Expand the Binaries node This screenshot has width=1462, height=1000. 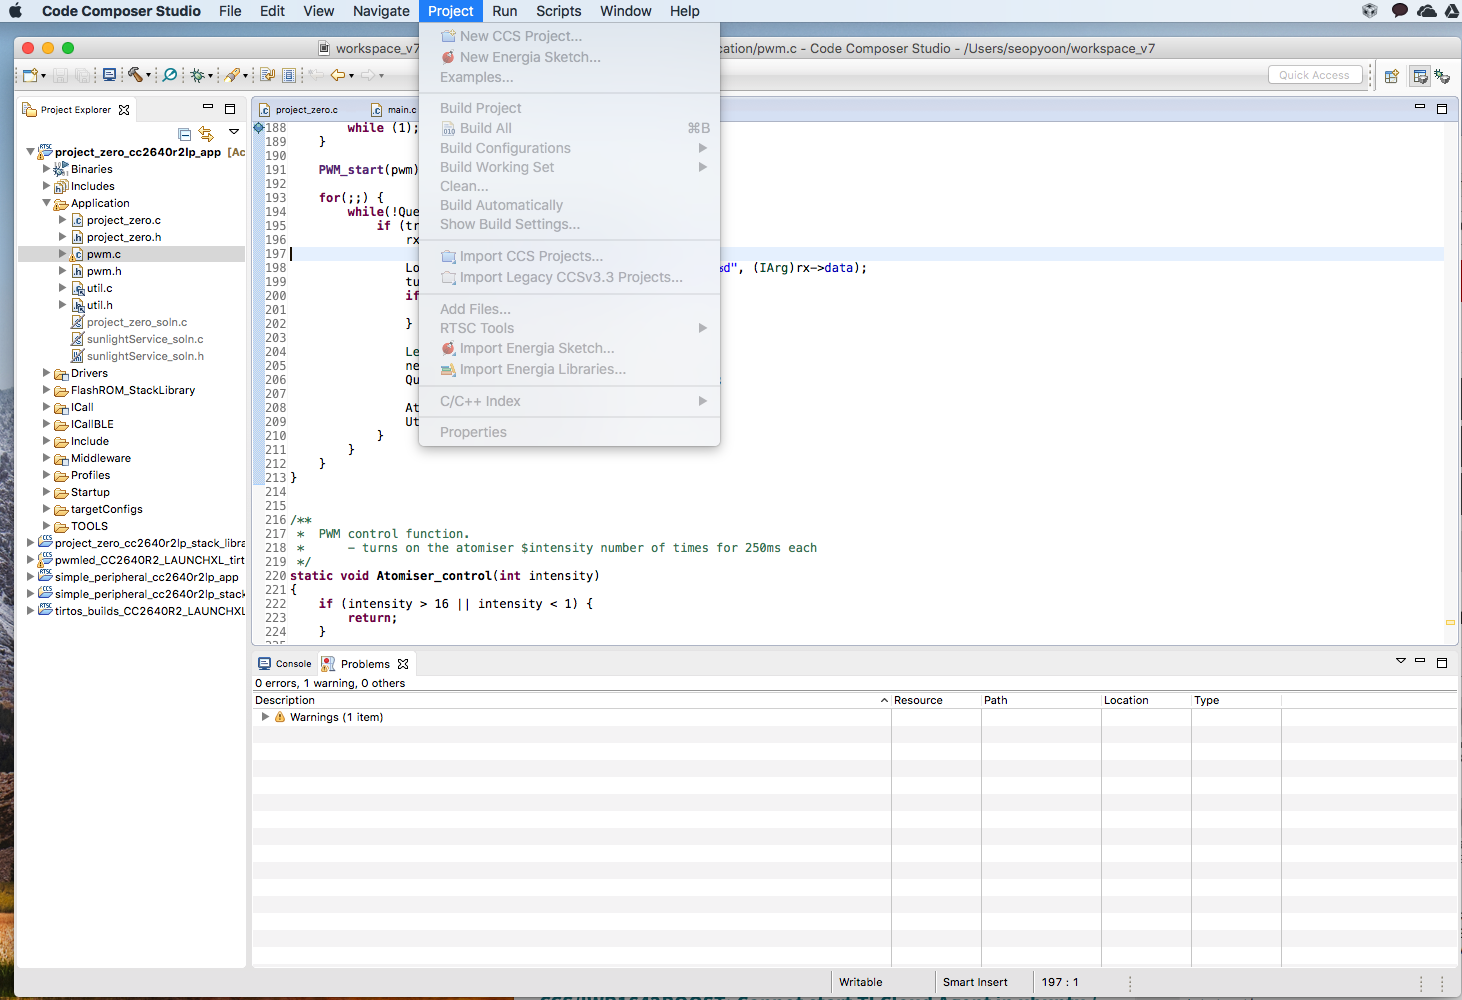click(46, 169)
